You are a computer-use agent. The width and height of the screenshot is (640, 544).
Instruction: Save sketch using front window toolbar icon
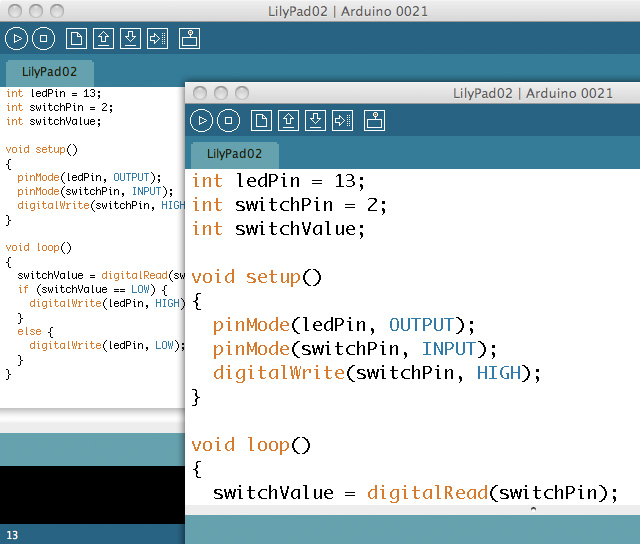click(315, 121)
